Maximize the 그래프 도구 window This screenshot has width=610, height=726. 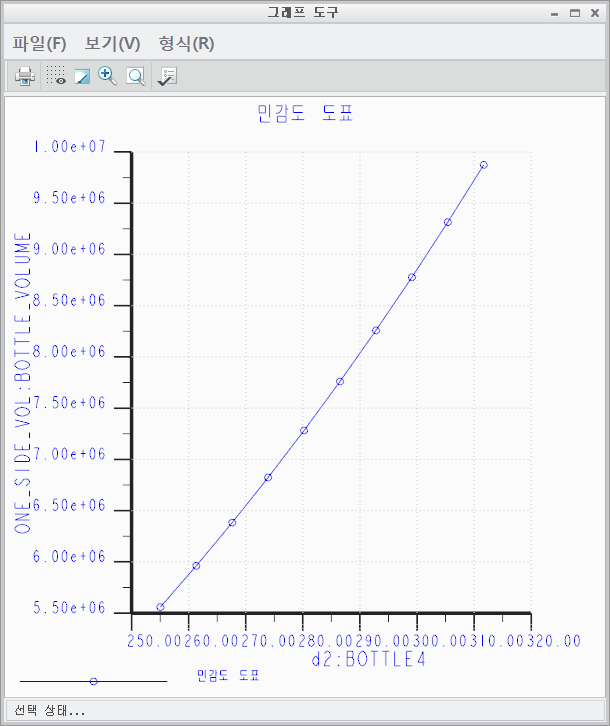[x=575, y=13]
